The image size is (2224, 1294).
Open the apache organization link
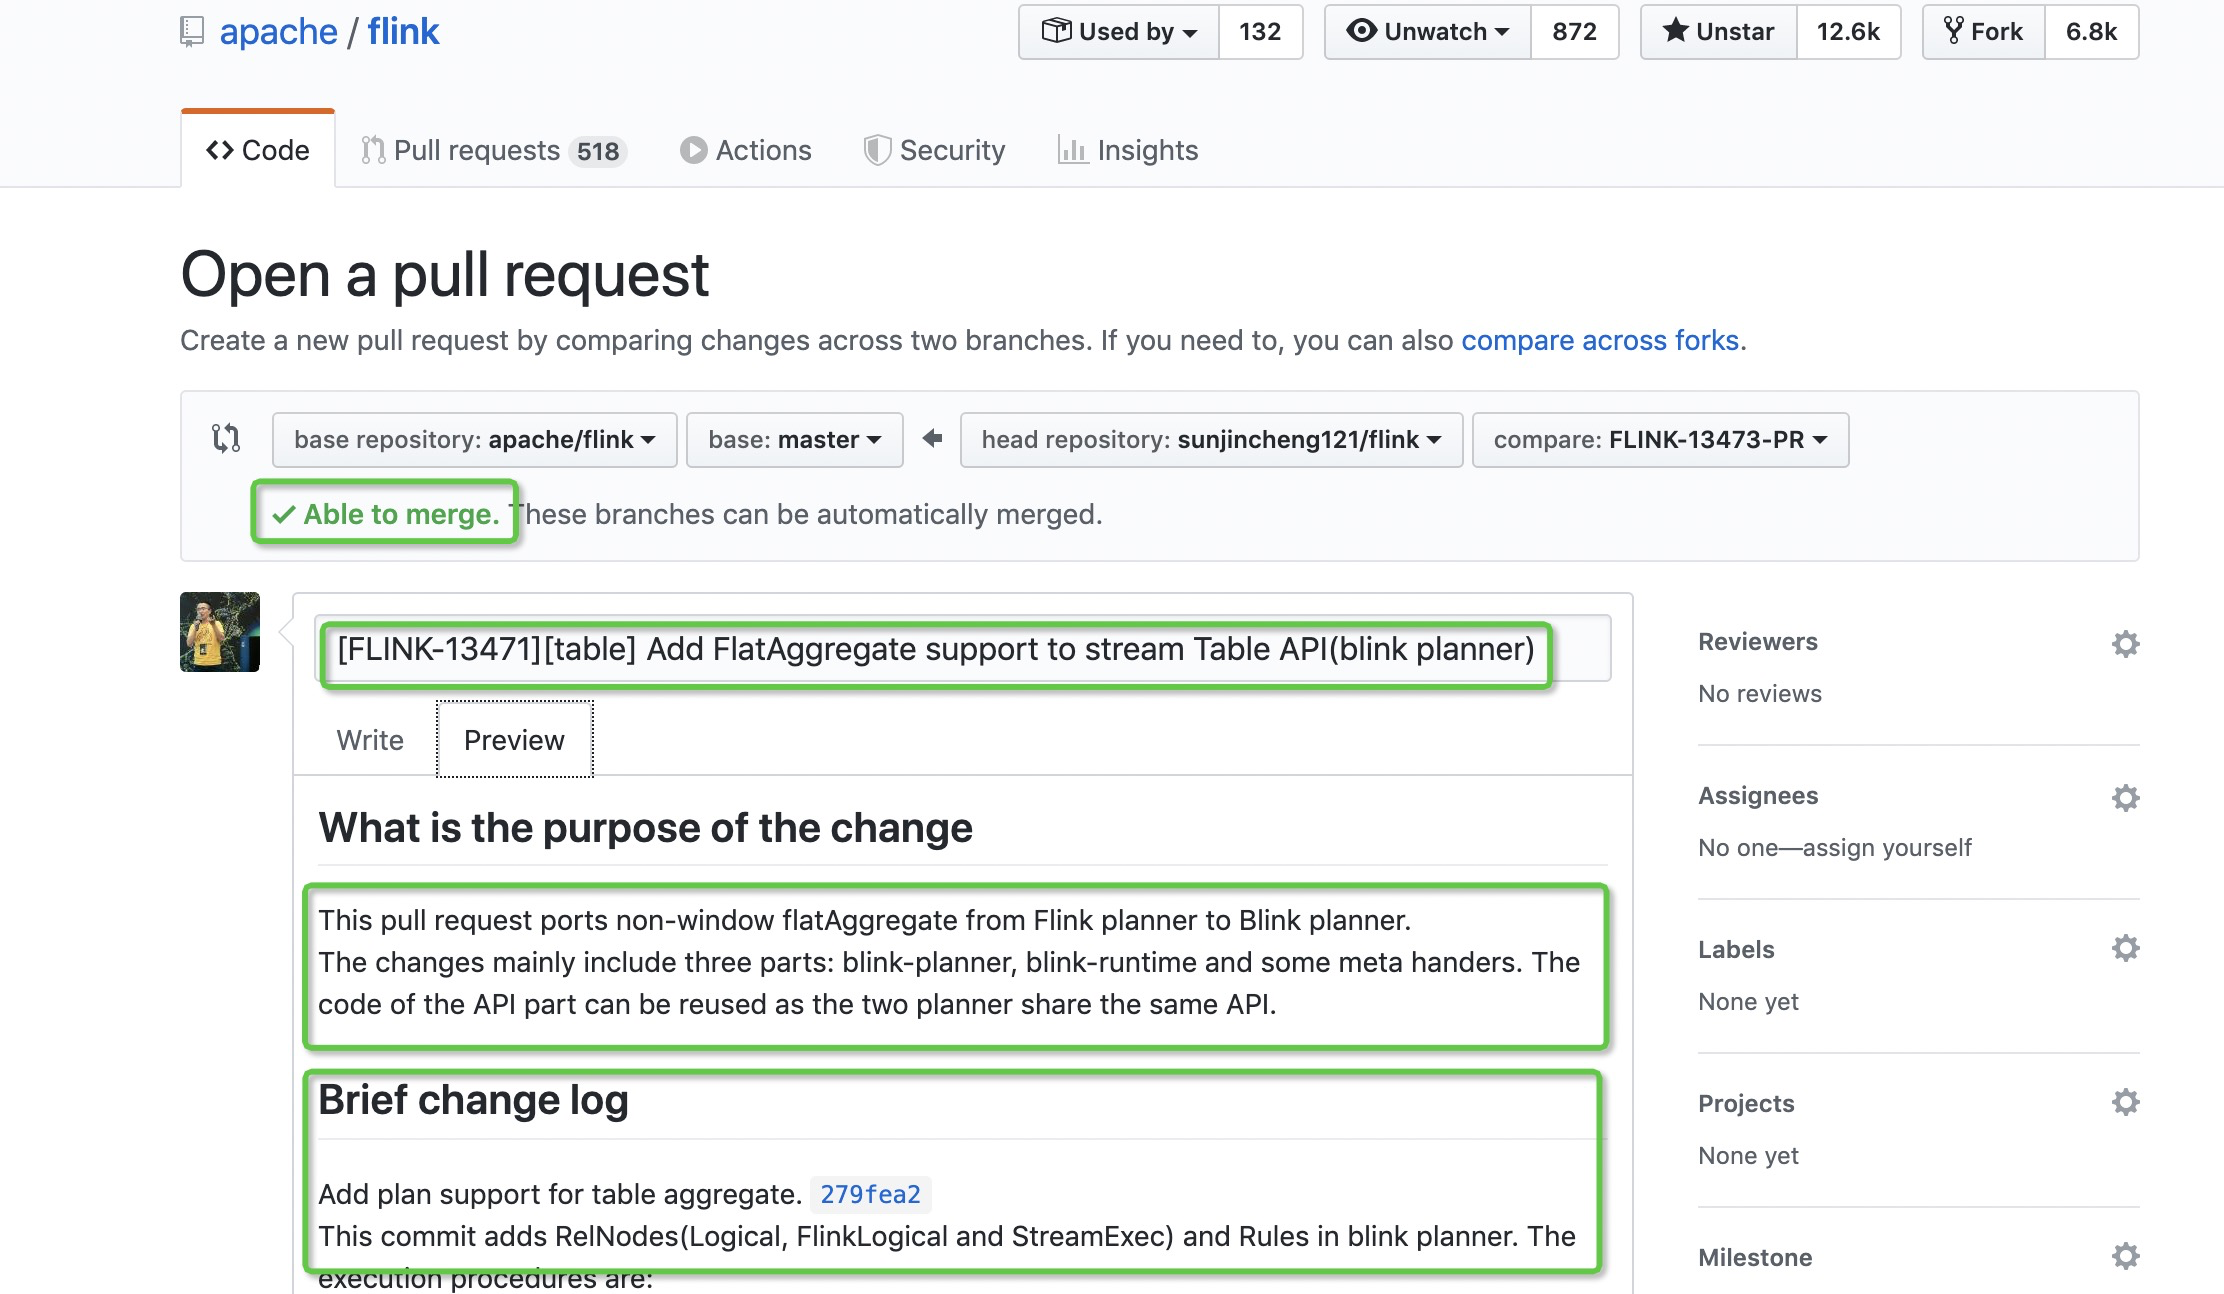coord(278,32)
